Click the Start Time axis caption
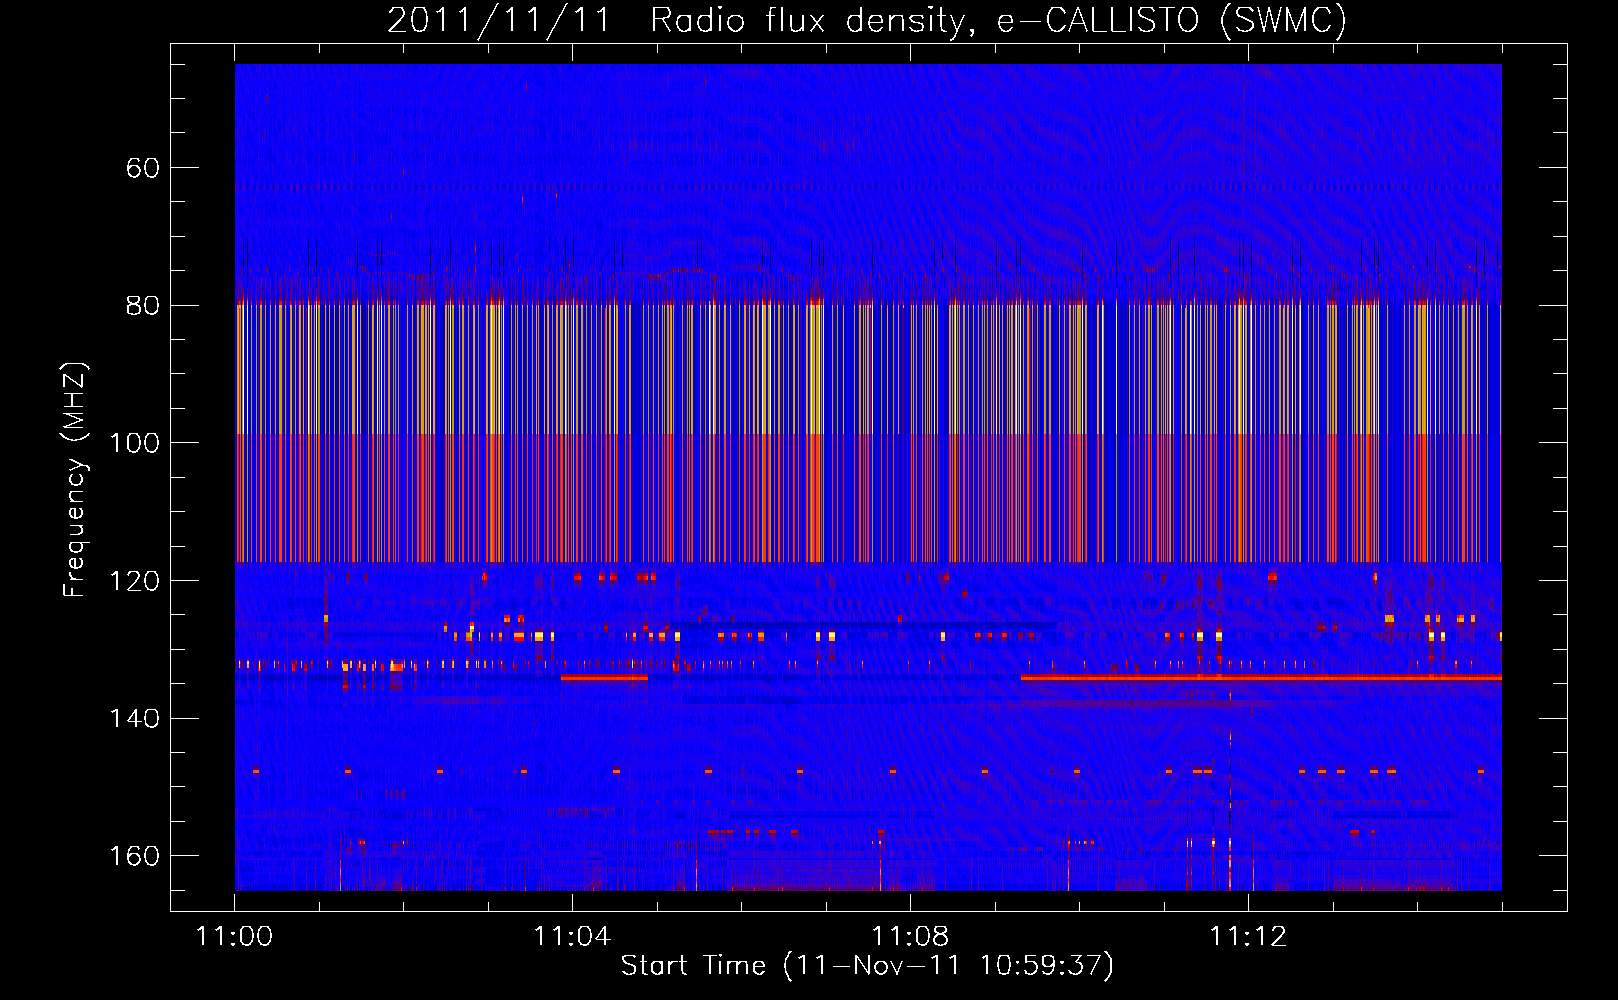Image resolution: width=1618 pixels, height=1000 pixels. point(867,966)
